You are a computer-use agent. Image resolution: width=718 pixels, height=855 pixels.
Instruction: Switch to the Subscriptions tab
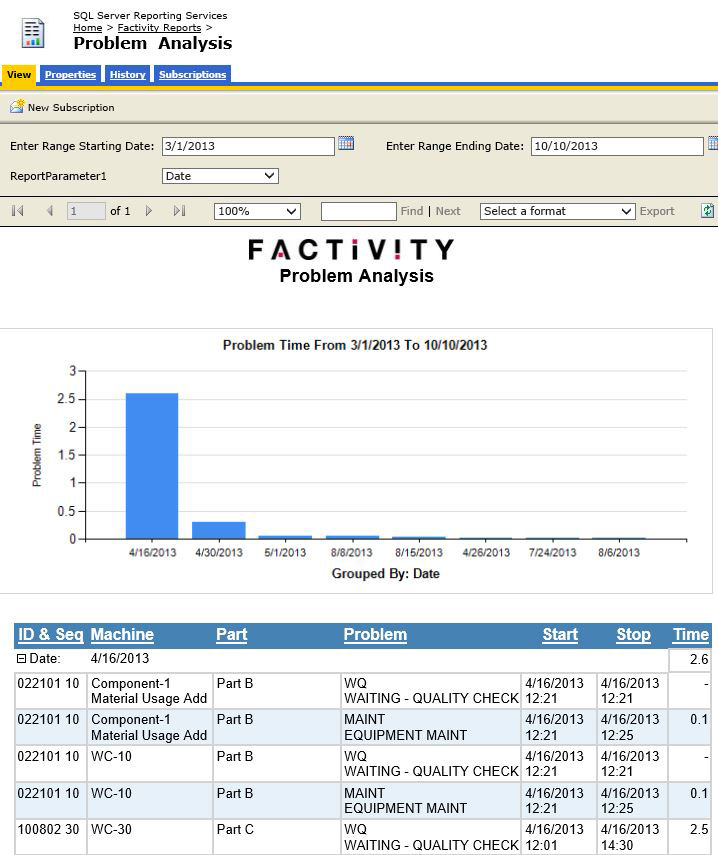(x=192, y=75)
